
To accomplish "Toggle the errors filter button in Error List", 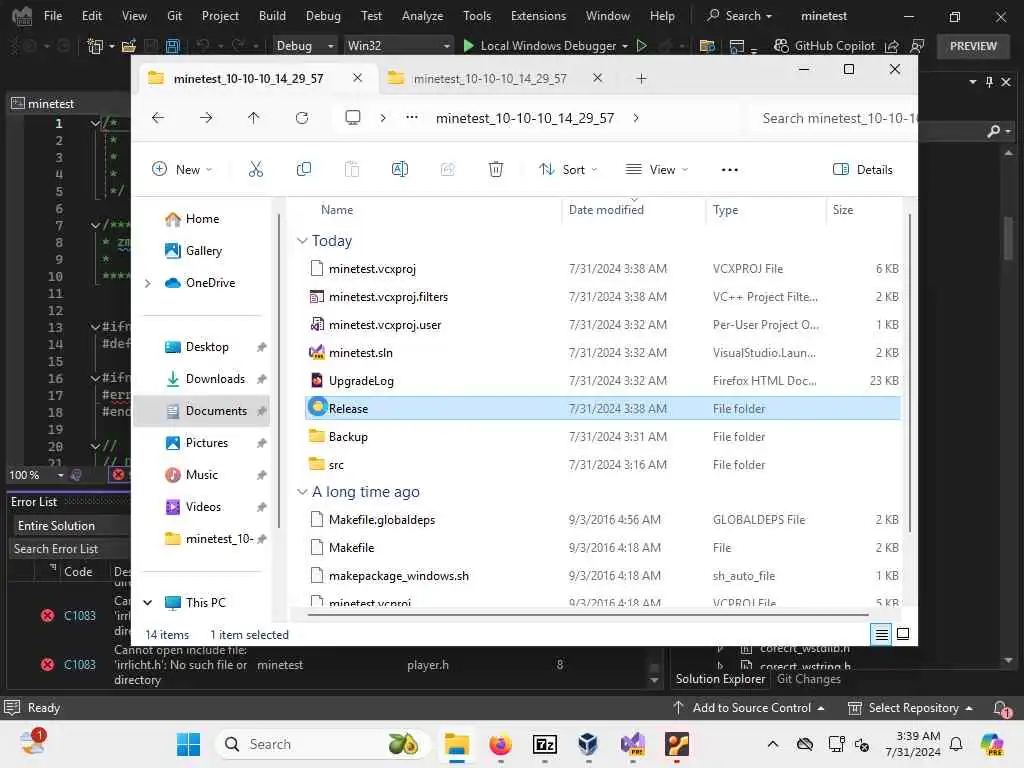I will click(x=118, y=475).
